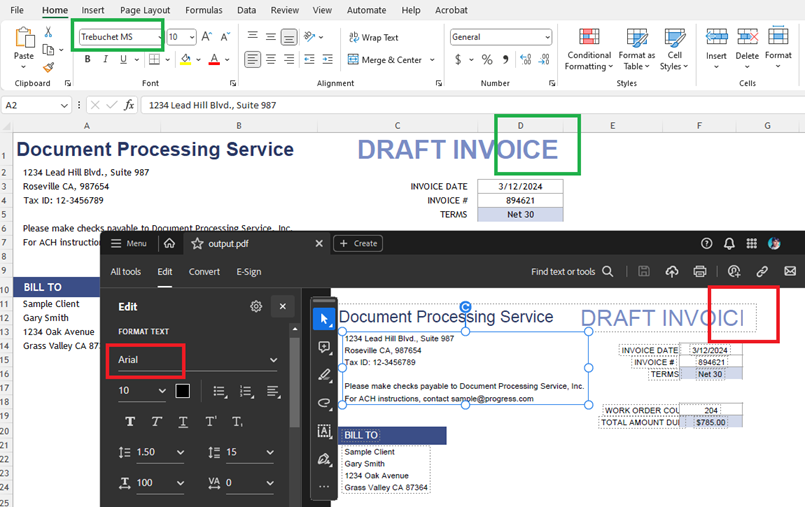Click the Create button in Acrobat
The image size is (805, 507).
click(358, 243)
